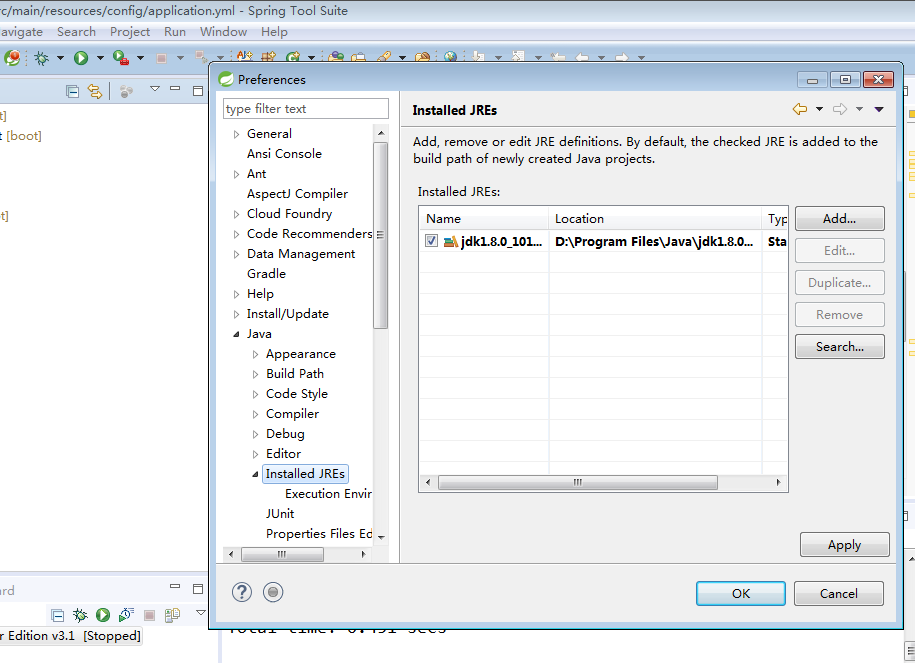The image size is (915, 663).
Task: Click the "type filter text" field
Action: (x=306, y=109)
